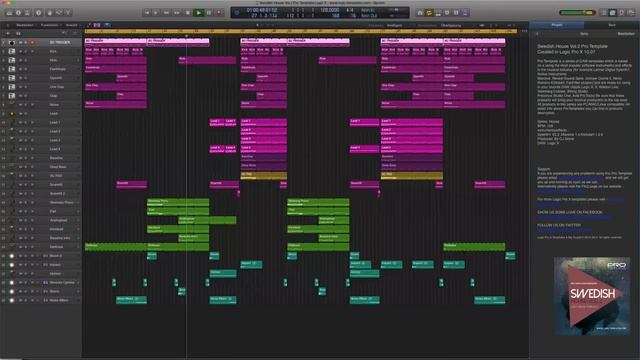Viewport: 640px width, 360px height.
Task: Click the Swedish cover art thumbnail
Action: (x=592, y=296)
